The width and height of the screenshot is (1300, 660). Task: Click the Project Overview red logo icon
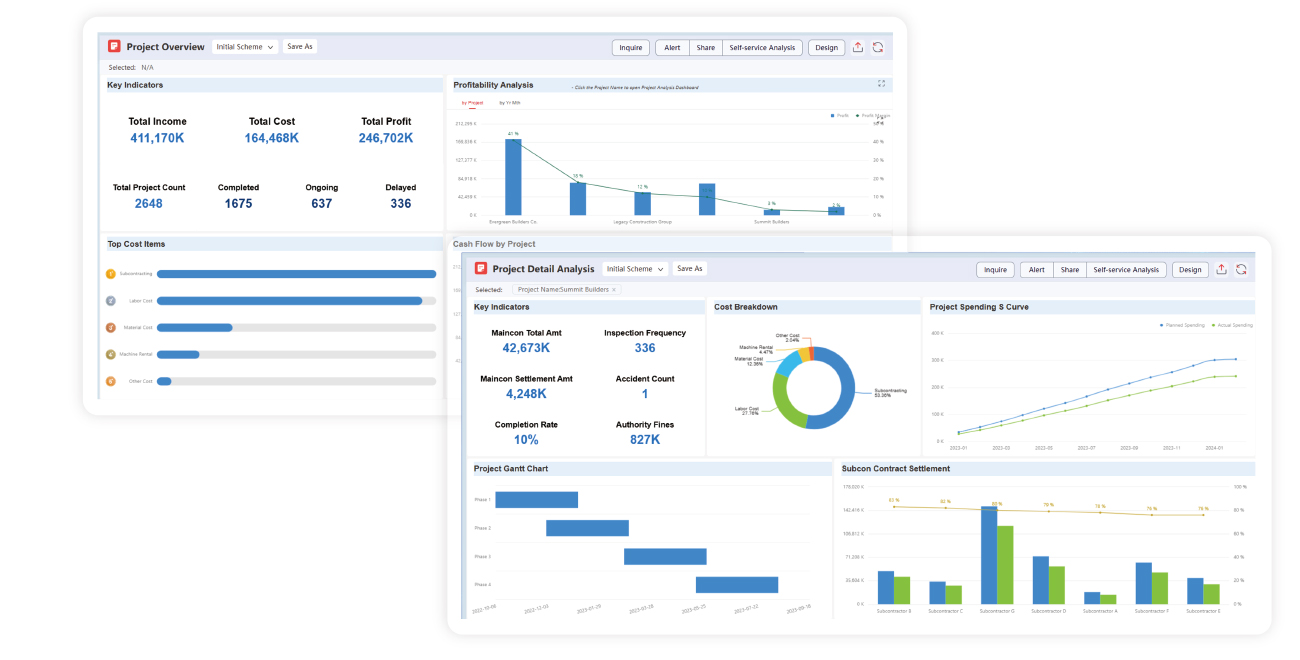(x=114, y=46)
